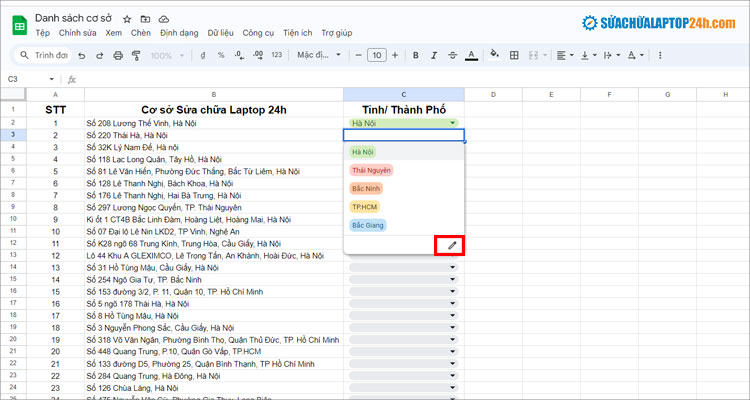Click the fx formula bar icon

[72, 79]
